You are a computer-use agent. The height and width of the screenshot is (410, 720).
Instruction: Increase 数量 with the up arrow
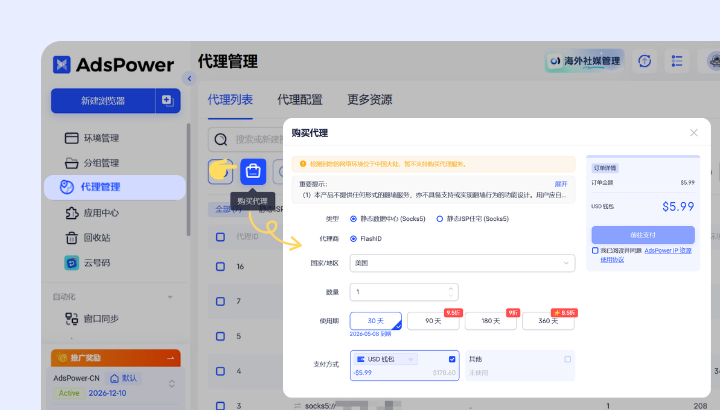(451, 288)
